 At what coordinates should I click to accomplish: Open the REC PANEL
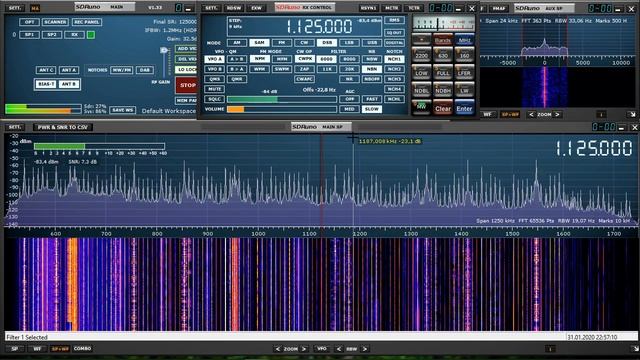tap(87, 22)
